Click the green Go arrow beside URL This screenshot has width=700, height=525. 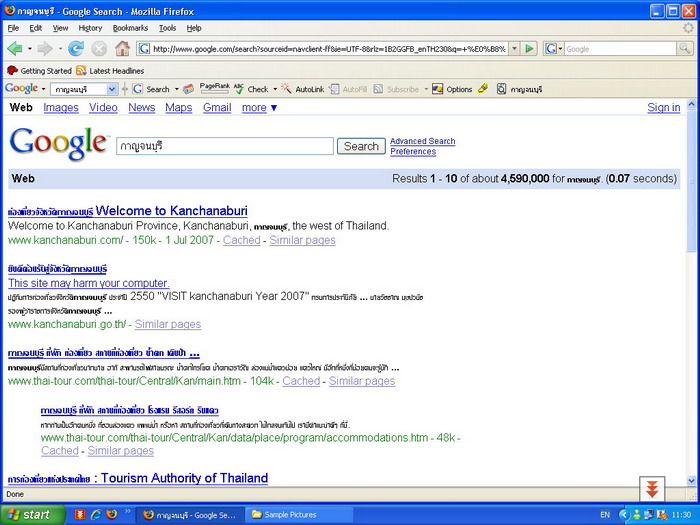click(529, 48)
